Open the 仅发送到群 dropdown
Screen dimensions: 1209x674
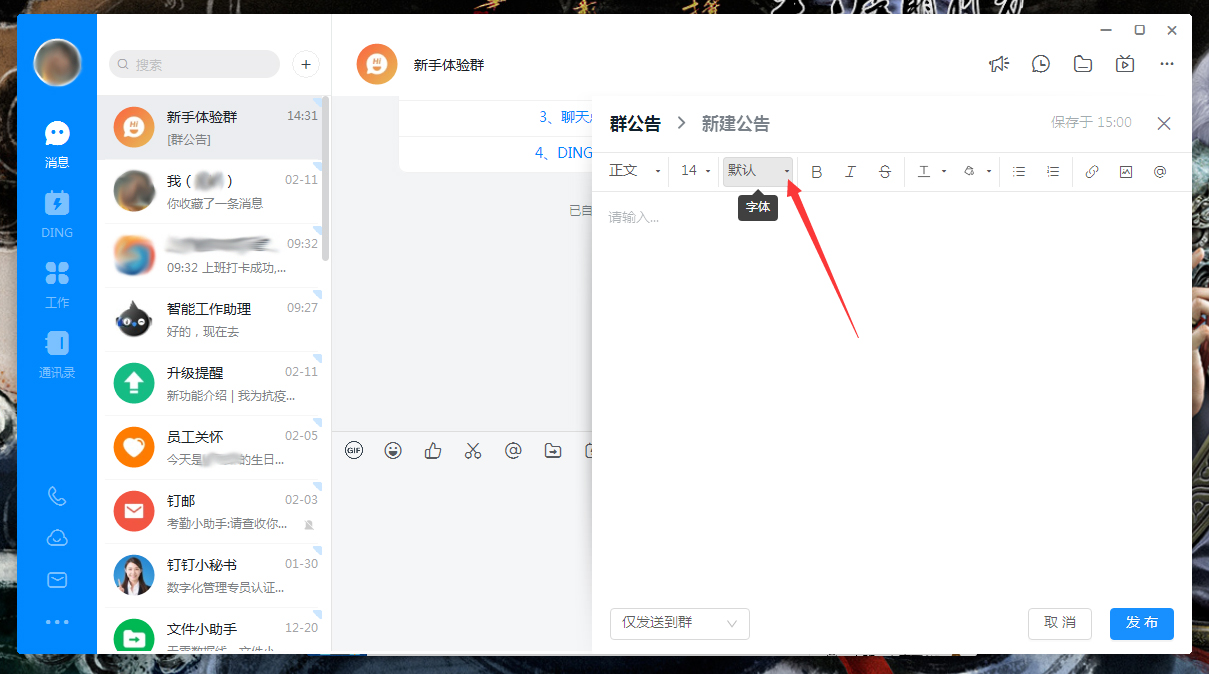click(680, 623)
